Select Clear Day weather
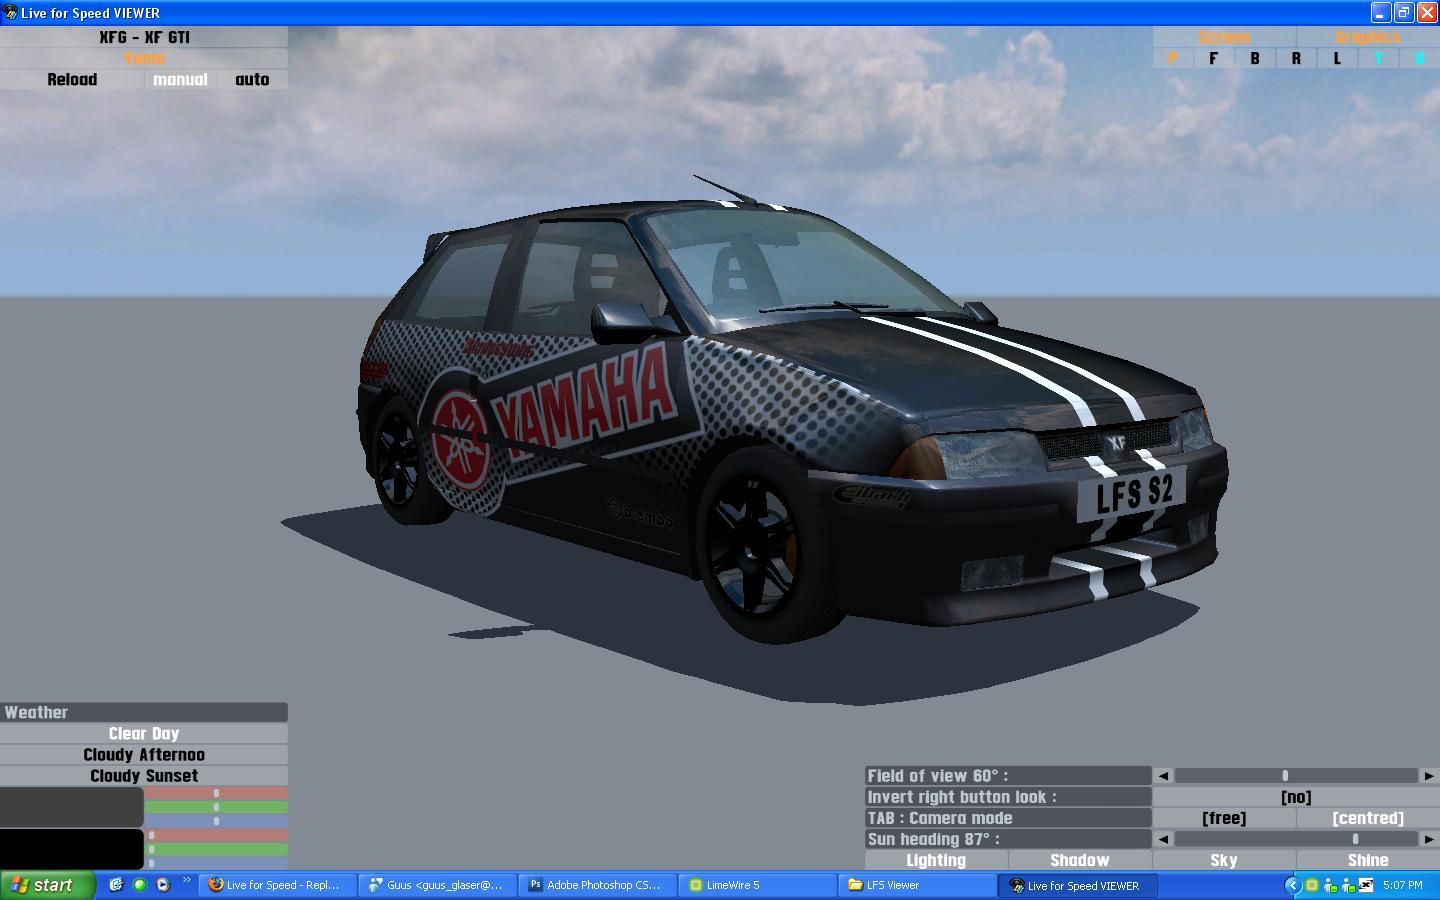1440x900 pixels. coord(144,733)
